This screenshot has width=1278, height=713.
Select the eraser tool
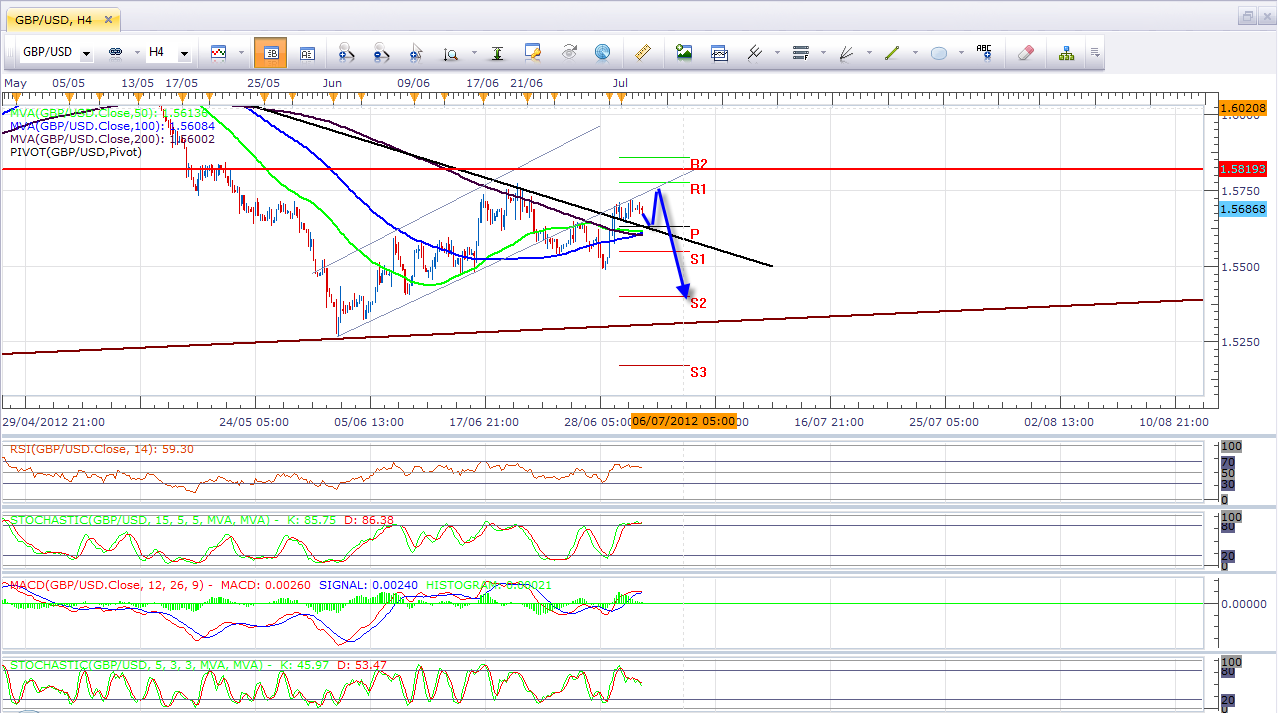point(1025,52)
